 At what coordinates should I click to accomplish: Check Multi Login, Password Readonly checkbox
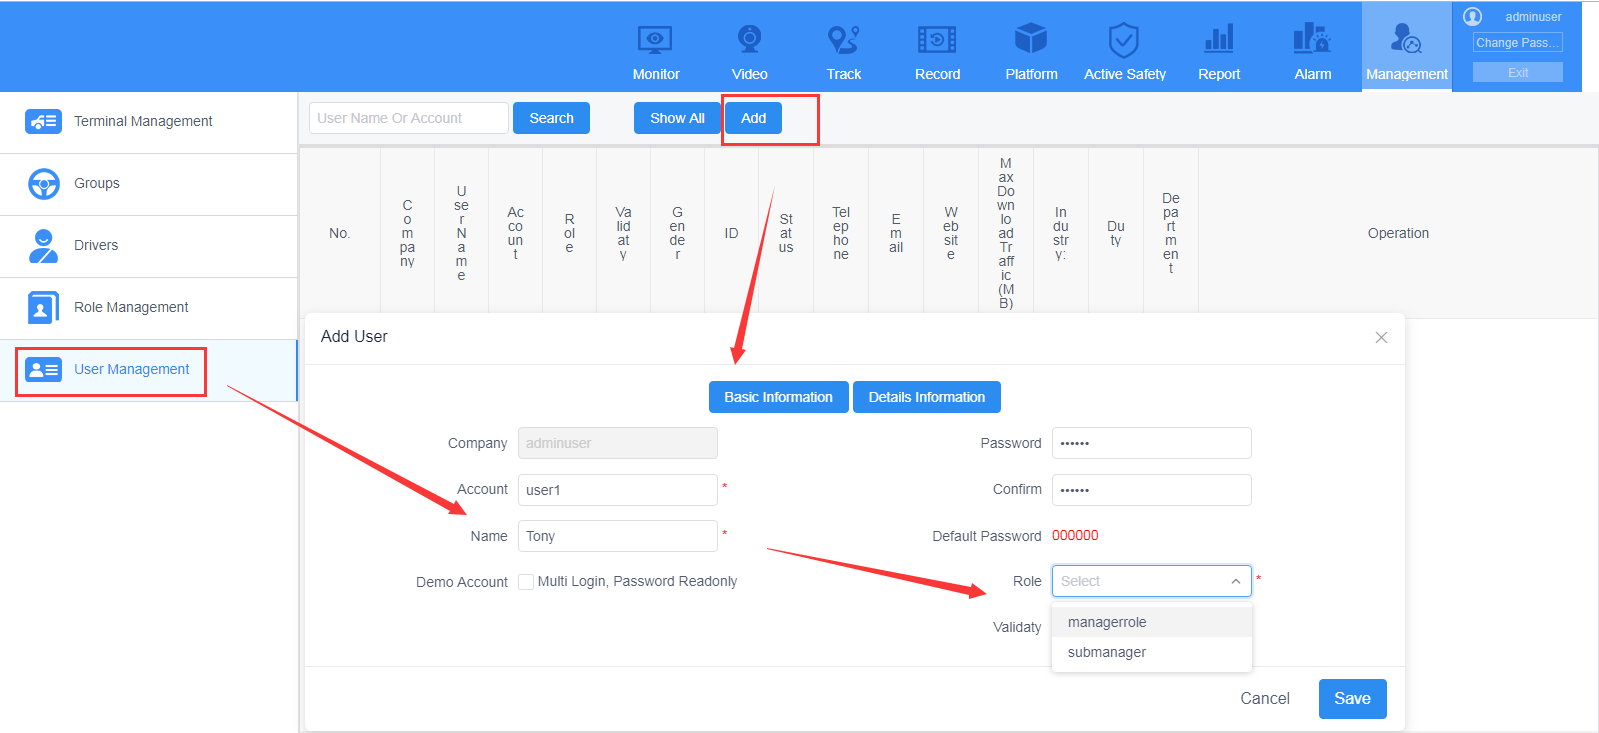[x=526, y=582]
